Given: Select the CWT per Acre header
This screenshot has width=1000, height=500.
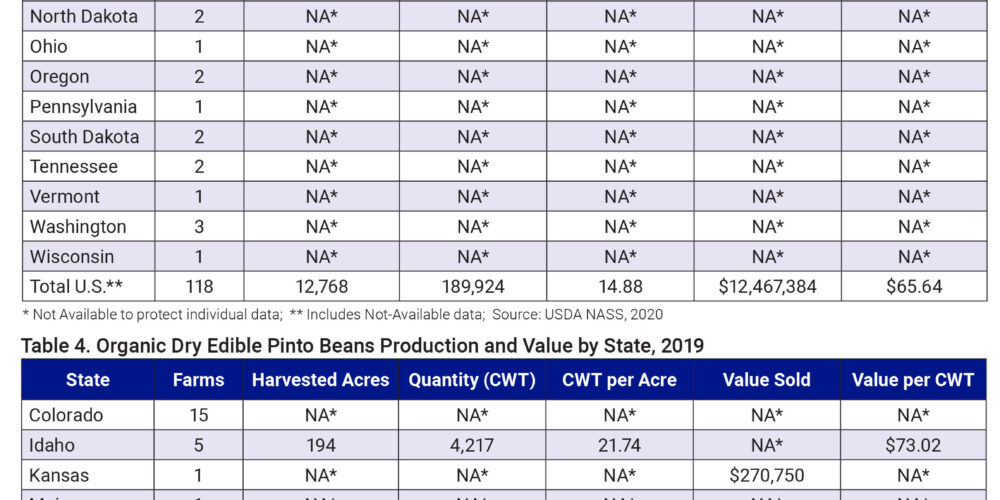Looking at the screenshot, I should pos(619,380).
